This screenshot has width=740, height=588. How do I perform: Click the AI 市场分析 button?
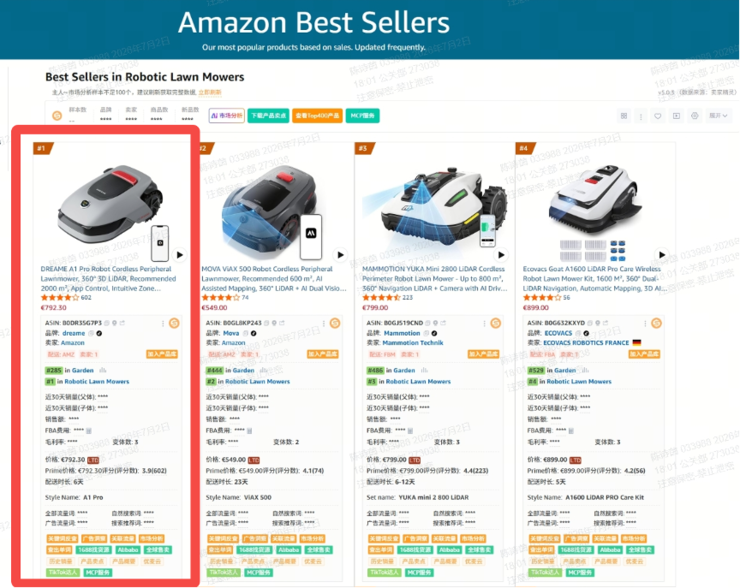tap(227, 116)
